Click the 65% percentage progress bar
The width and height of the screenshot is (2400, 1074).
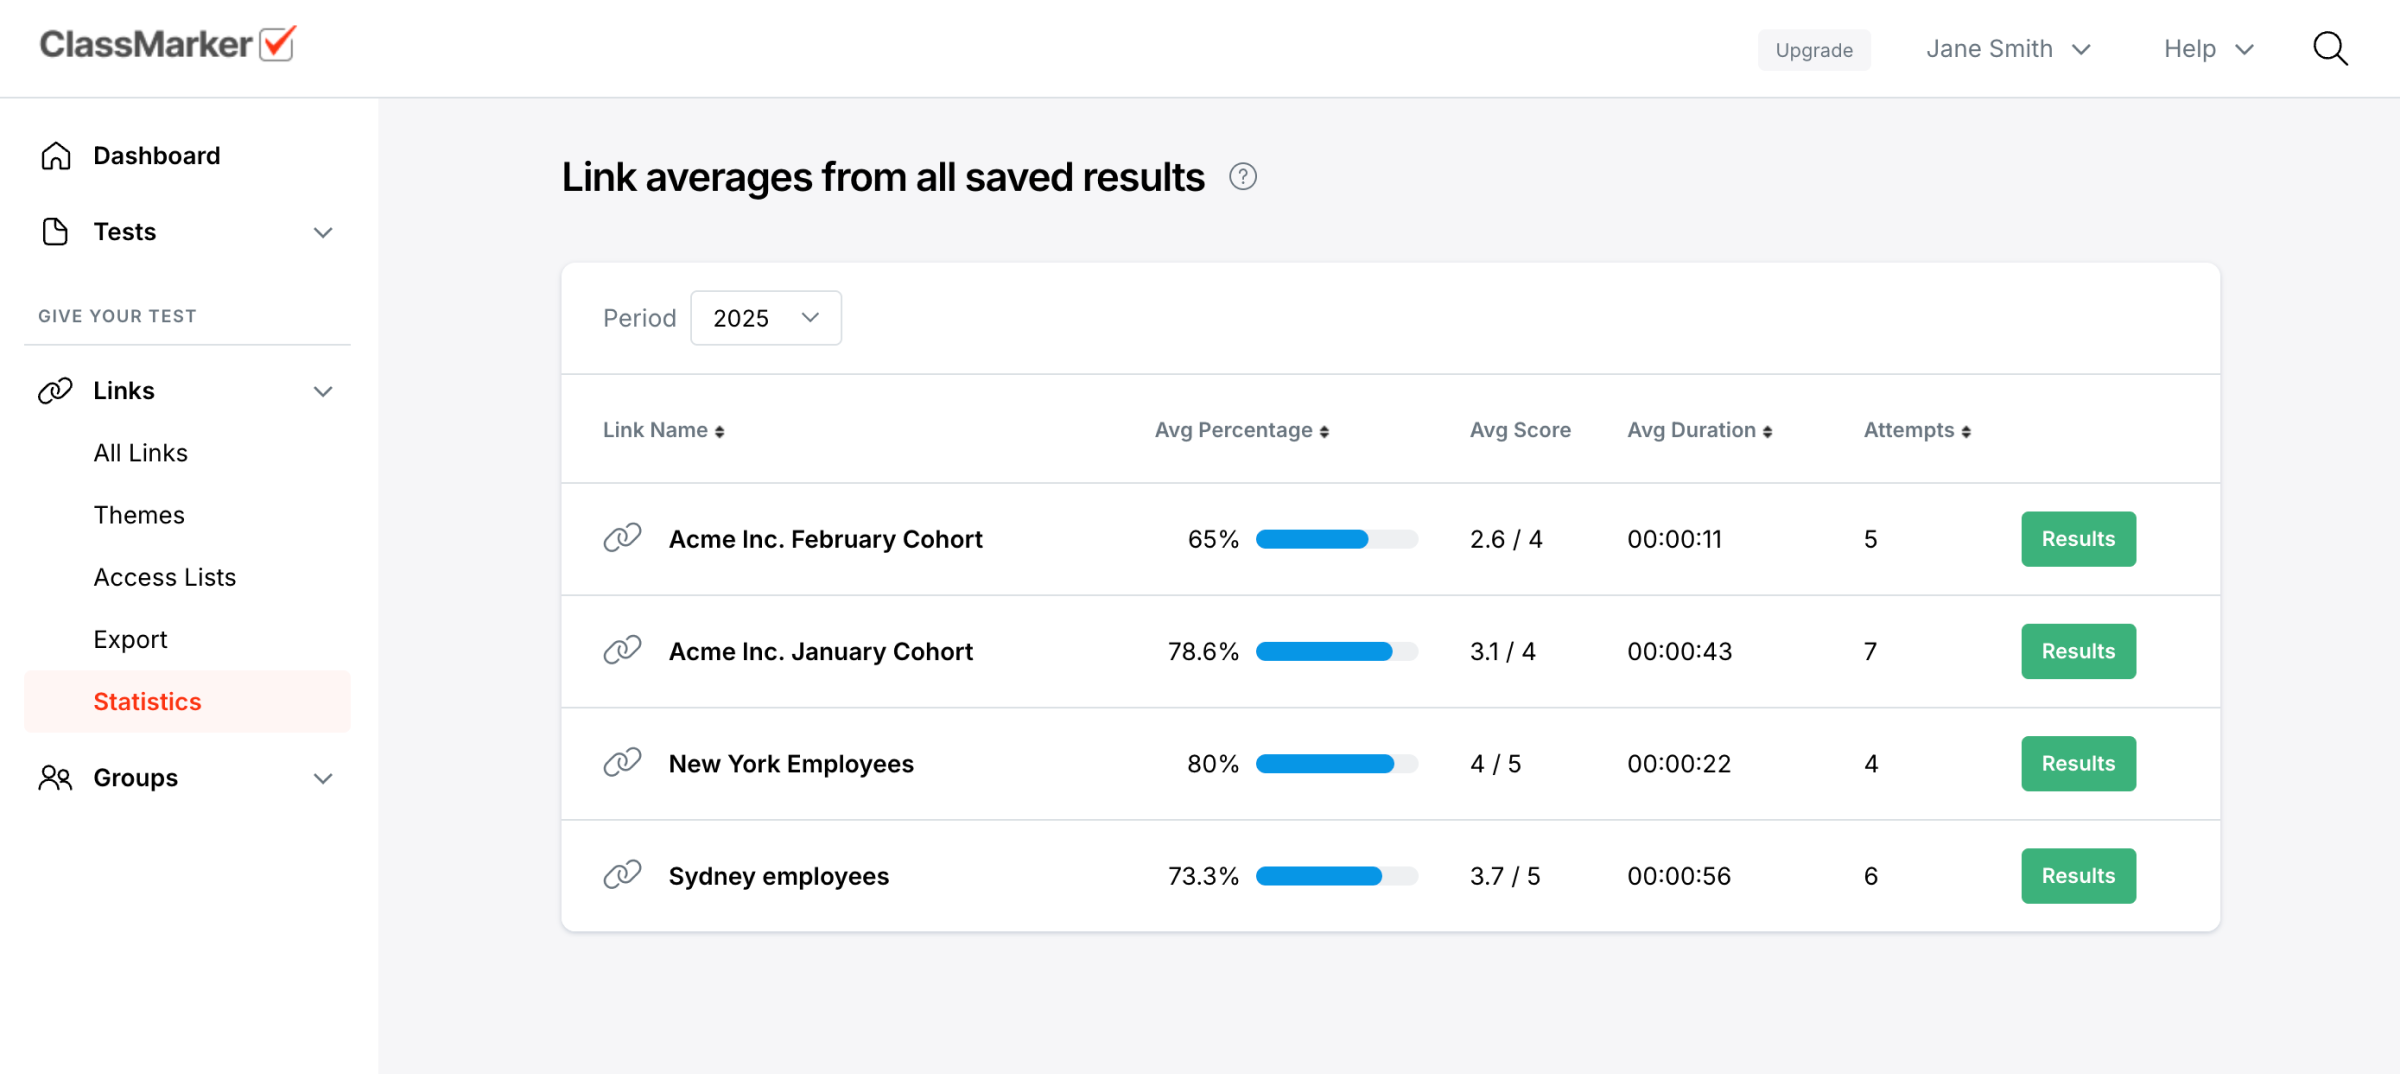point(1336,539)
